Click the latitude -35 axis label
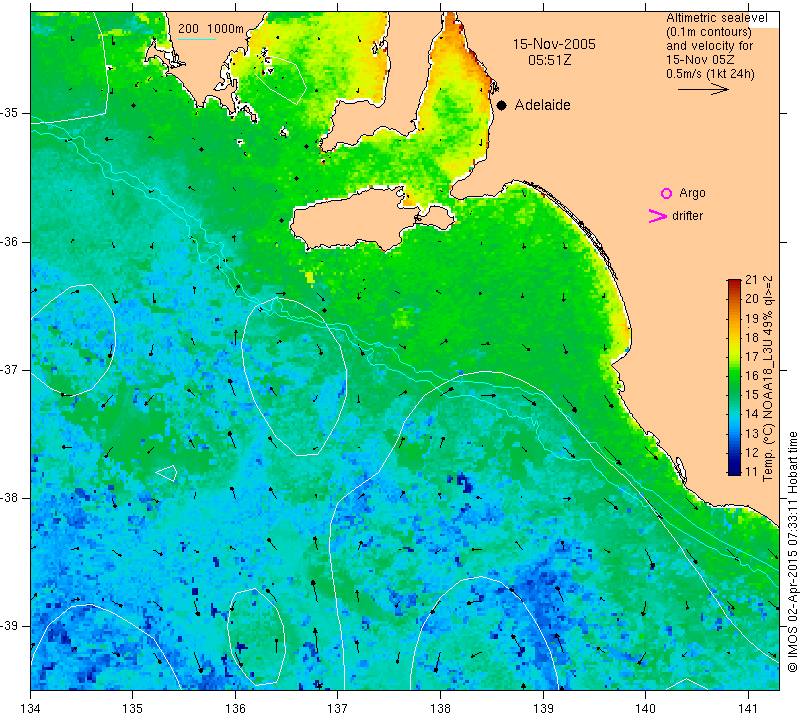 pos(9,113)
